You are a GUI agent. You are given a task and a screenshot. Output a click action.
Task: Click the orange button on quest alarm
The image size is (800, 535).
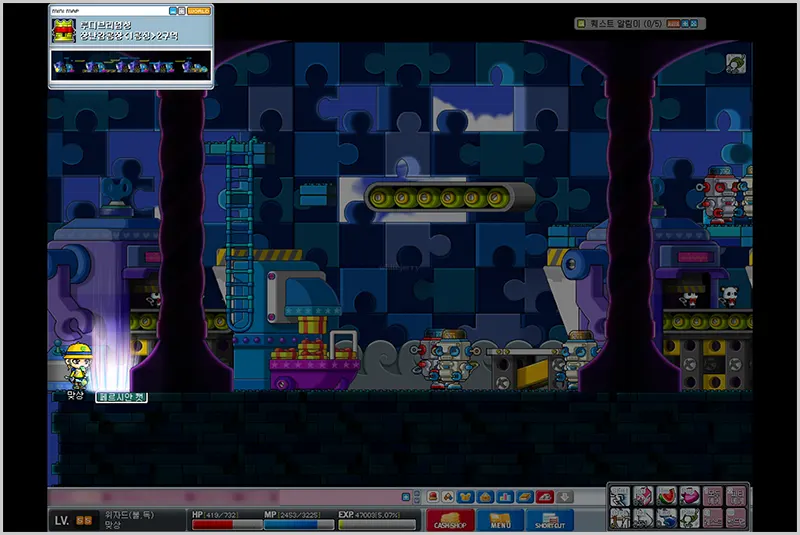pyautogui.click(x=673, y=23)
